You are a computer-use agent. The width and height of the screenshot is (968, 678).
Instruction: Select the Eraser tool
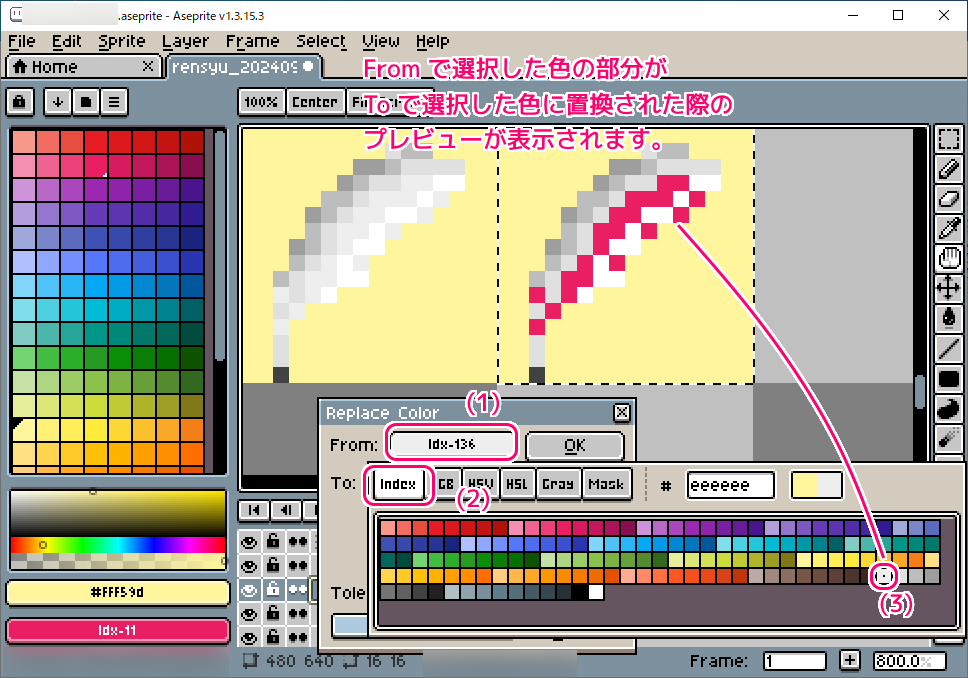click(x=948, y=199)
